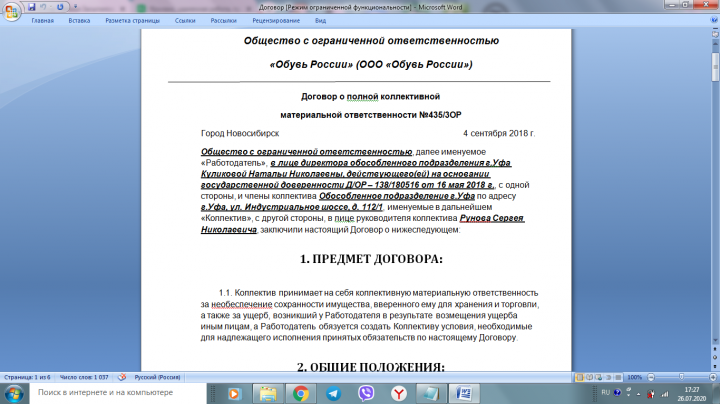Customize the Quick Access Toolbar dropdown
Viewport: 720px width, 404px height.
pyautogui.click(x=75, y=7)
